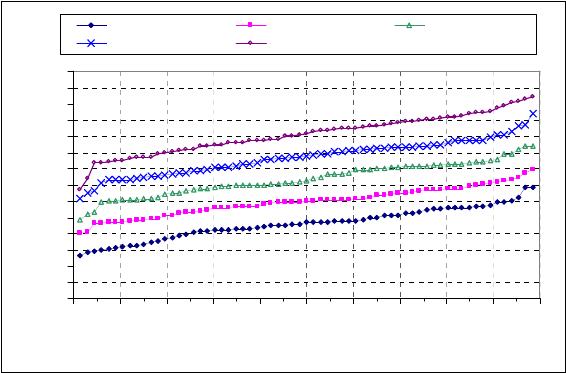The height and width of the screenshot is (373, 566).
Task: Pick the final X marker of the blue series
Action: click(x=533, y=113)
